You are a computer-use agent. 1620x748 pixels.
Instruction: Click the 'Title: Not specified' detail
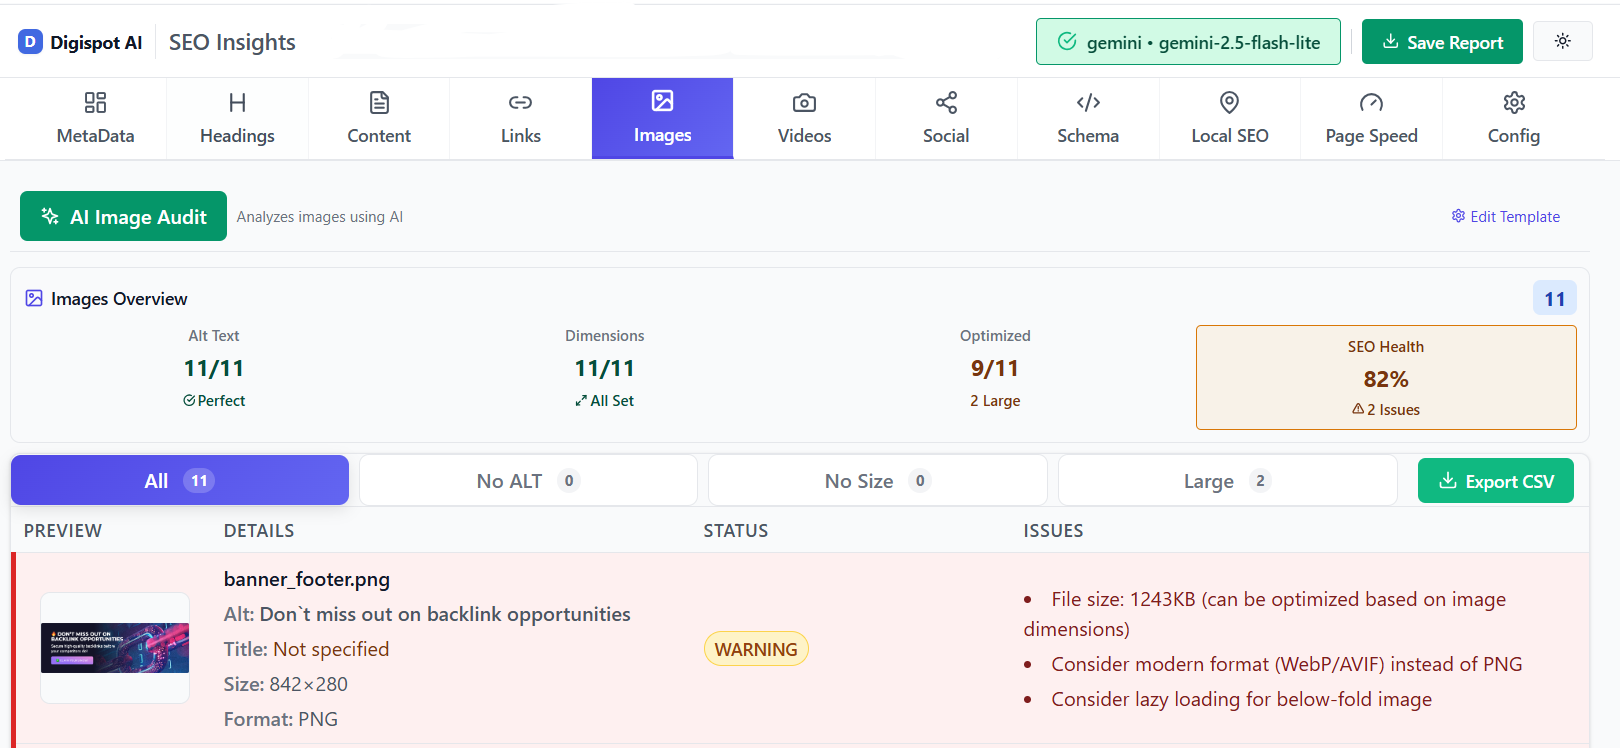[x=306, y=649]
